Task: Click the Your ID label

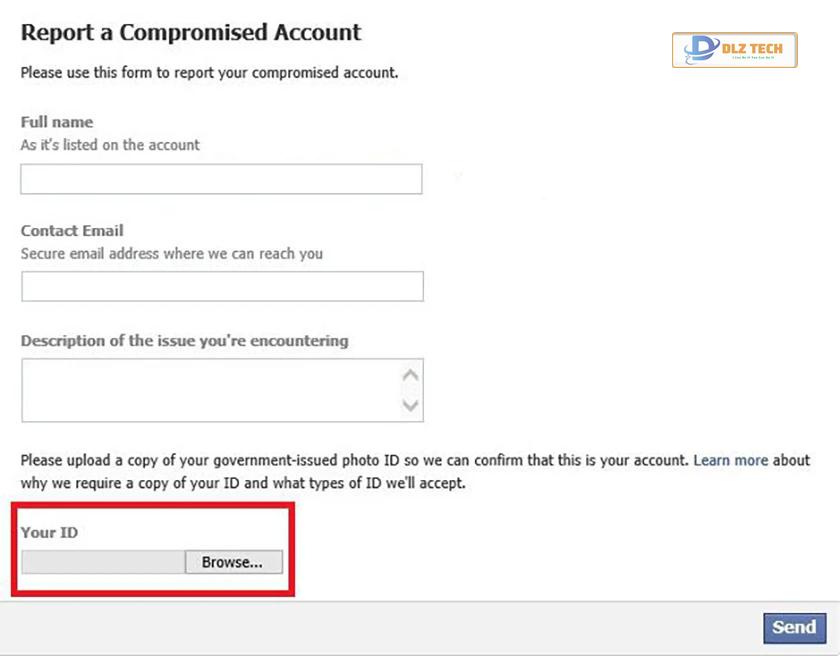Action: pos(49,532)
